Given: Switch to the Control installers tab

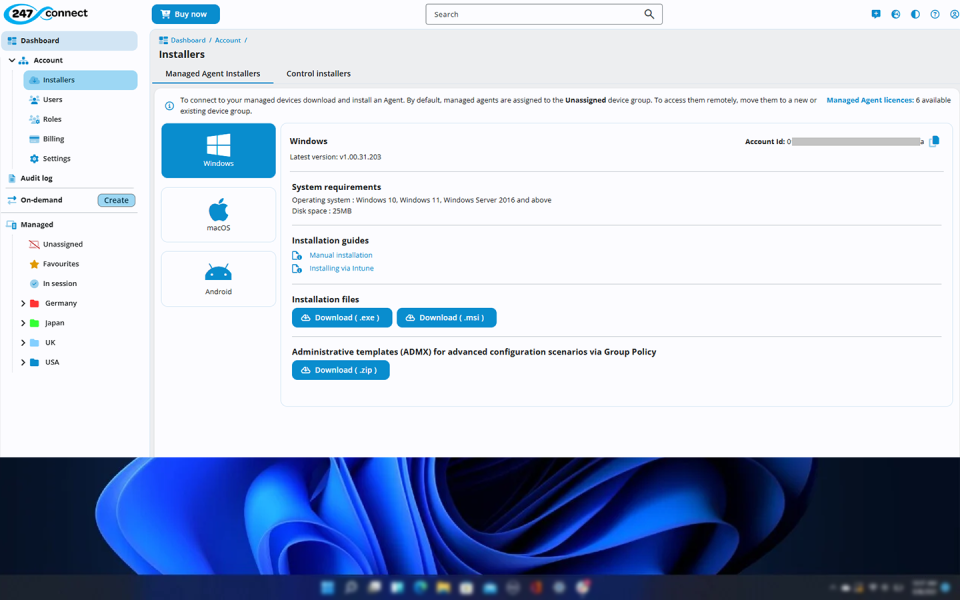Looking at the screenshot, I should 318,73.
